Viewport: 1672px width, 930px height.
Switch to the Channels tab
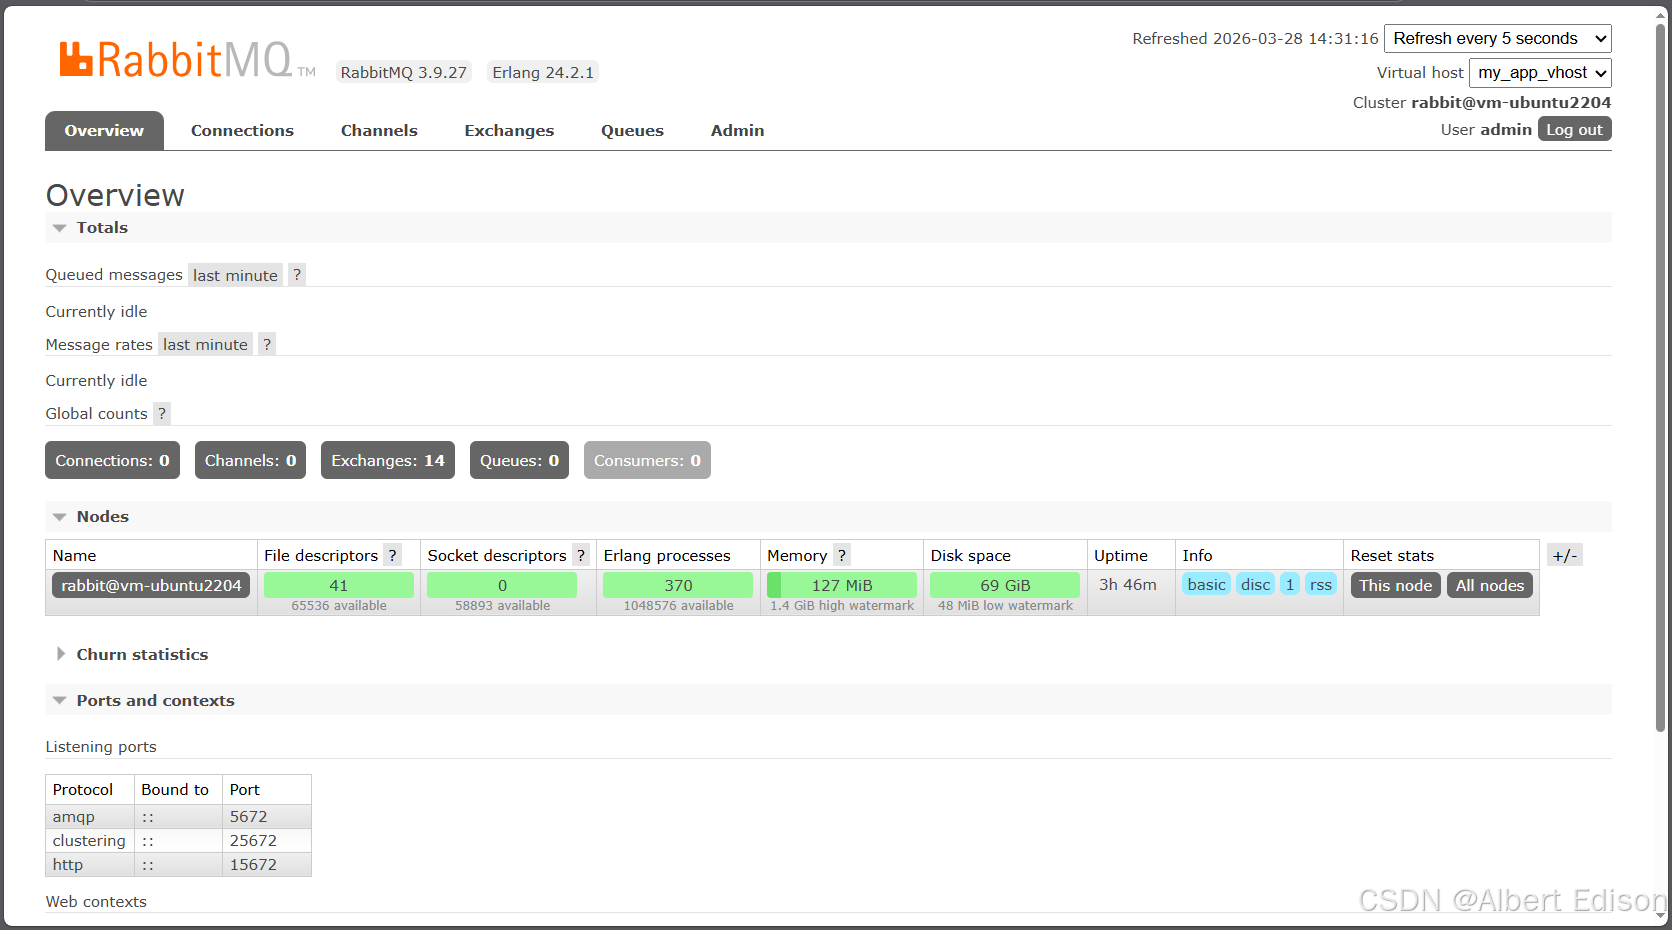click(379, 131)
